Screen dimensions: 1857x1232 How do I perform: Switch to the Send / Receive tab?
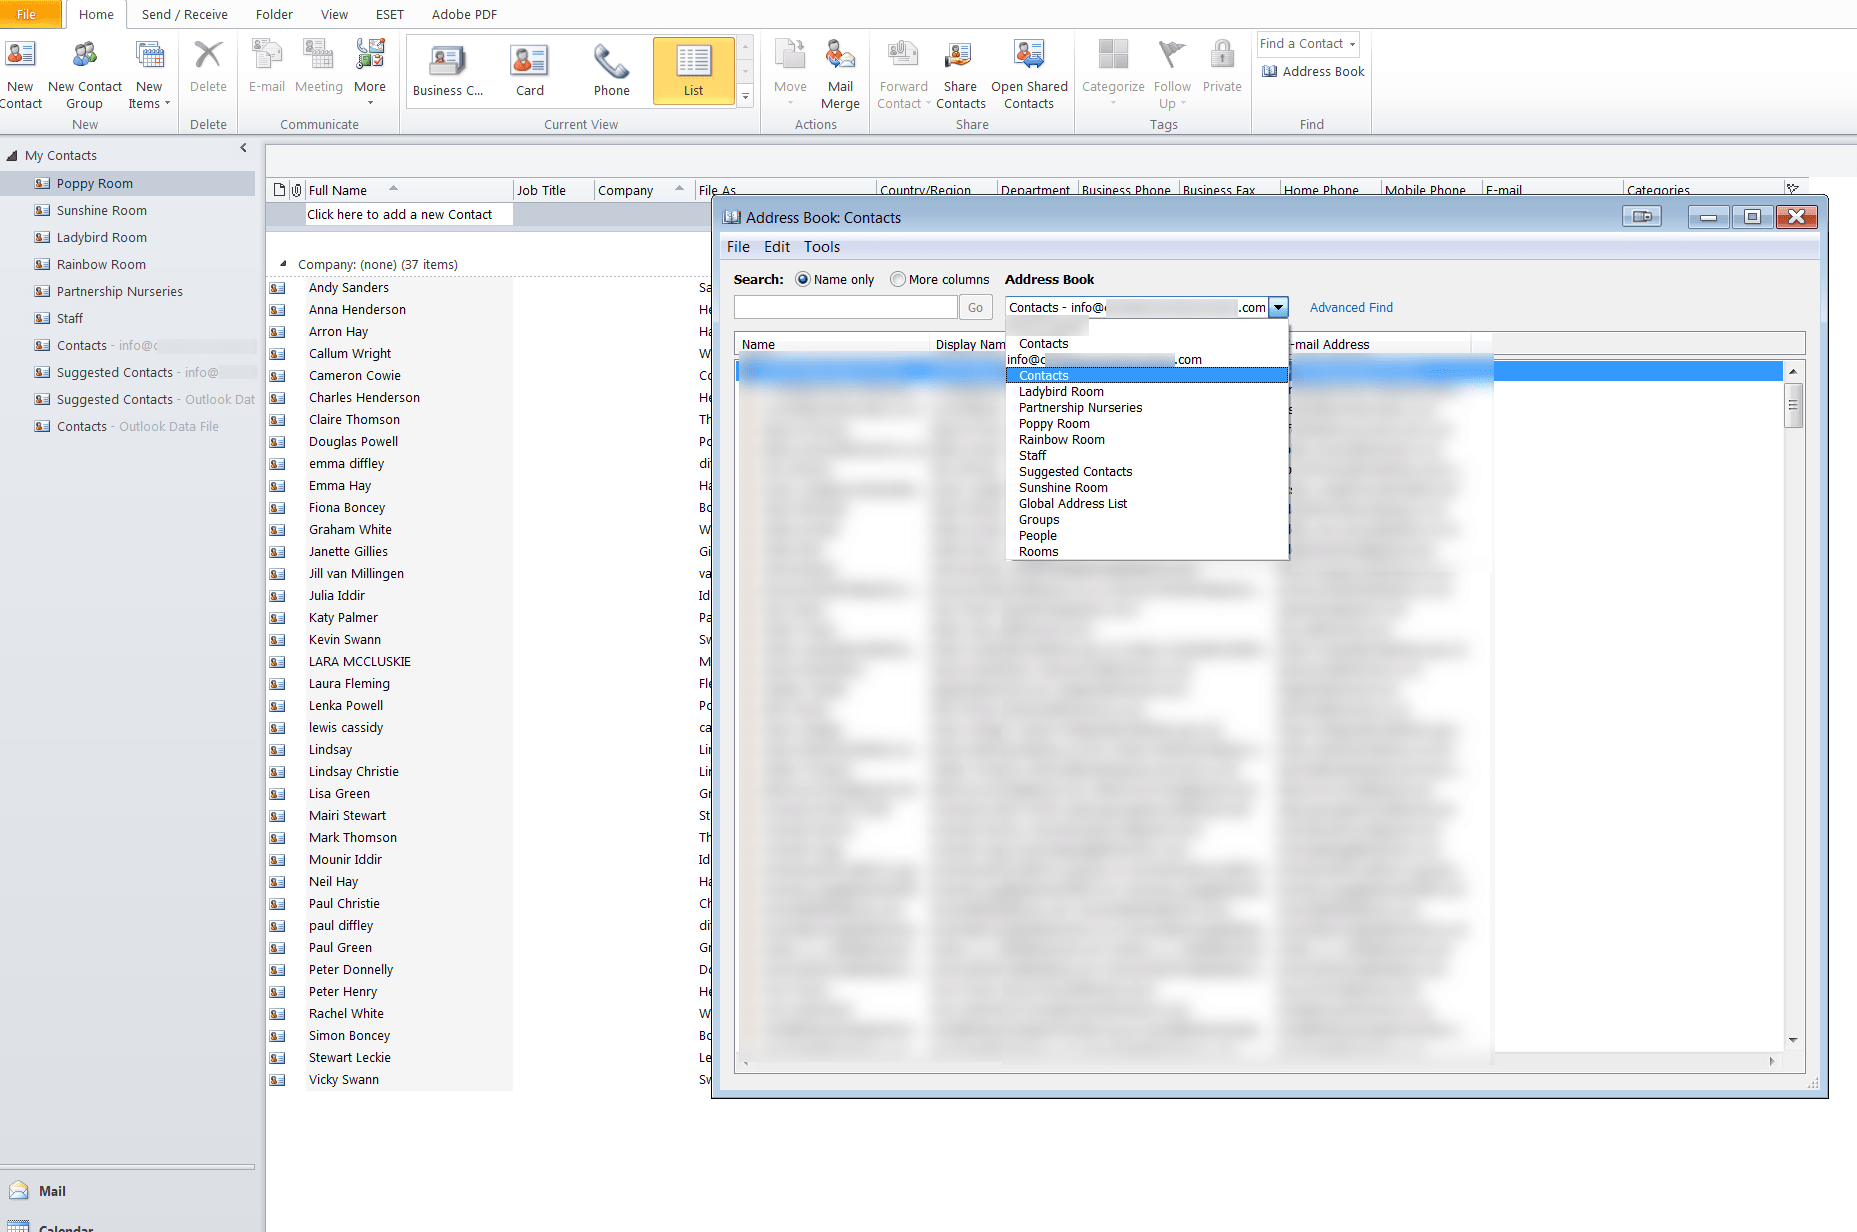pyautogui.click(x=184, y=14)
